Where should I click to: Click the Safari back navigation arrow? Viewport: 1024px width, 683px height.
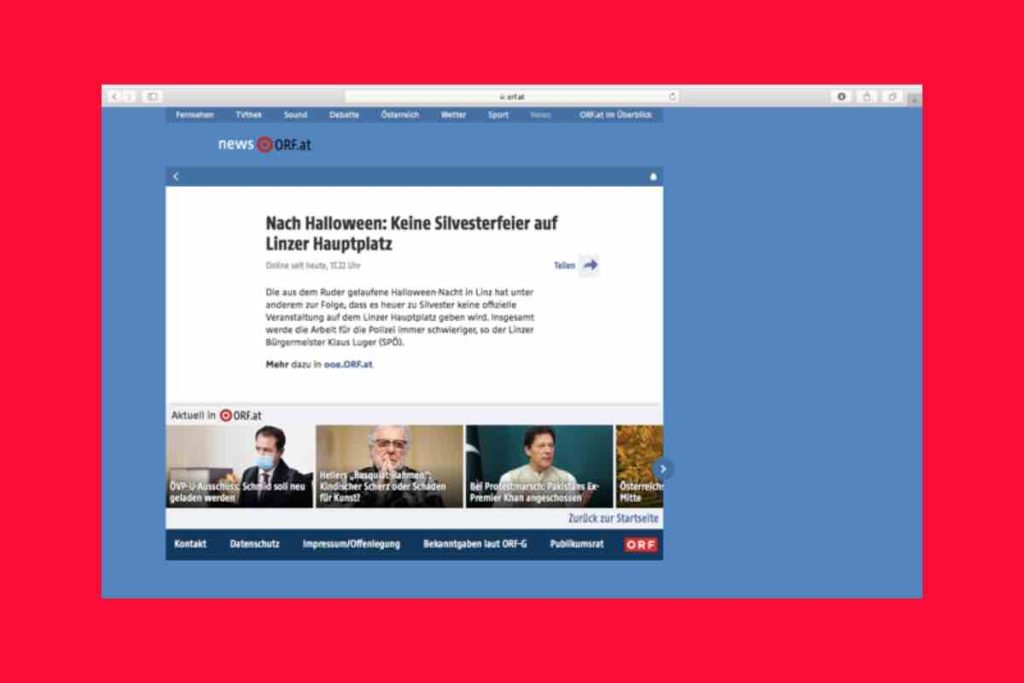click(113, 97)
